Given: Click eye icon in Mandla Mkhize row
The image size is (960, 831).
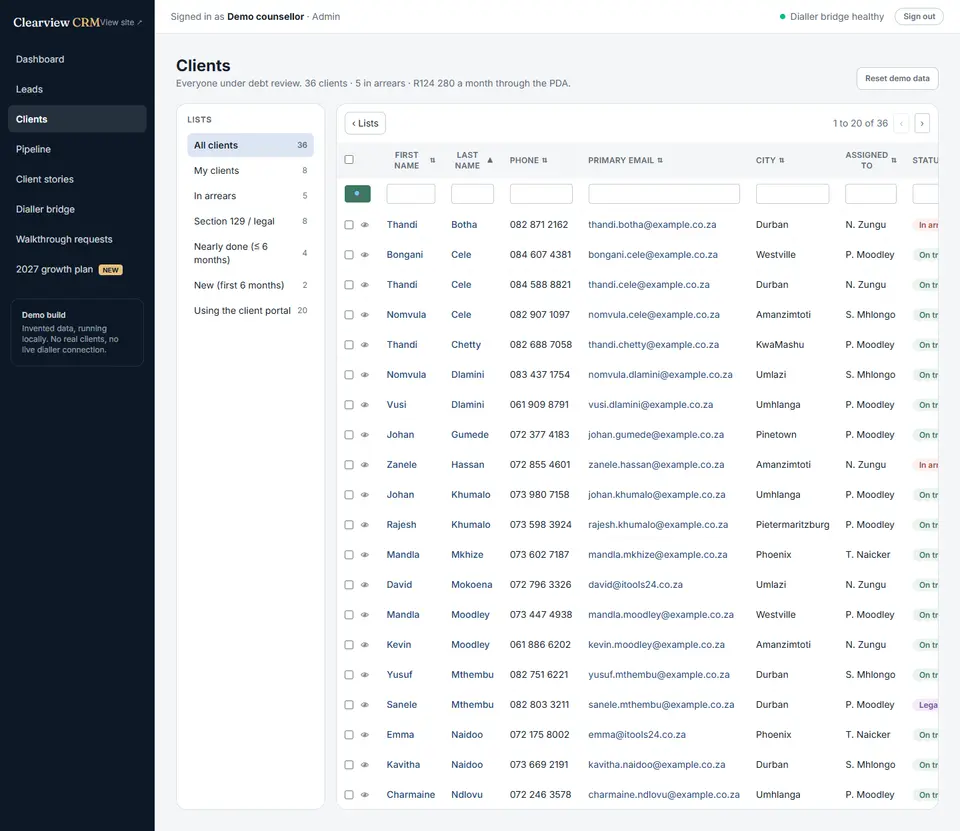Looking at the screenshot, I should tap(365, 555).
